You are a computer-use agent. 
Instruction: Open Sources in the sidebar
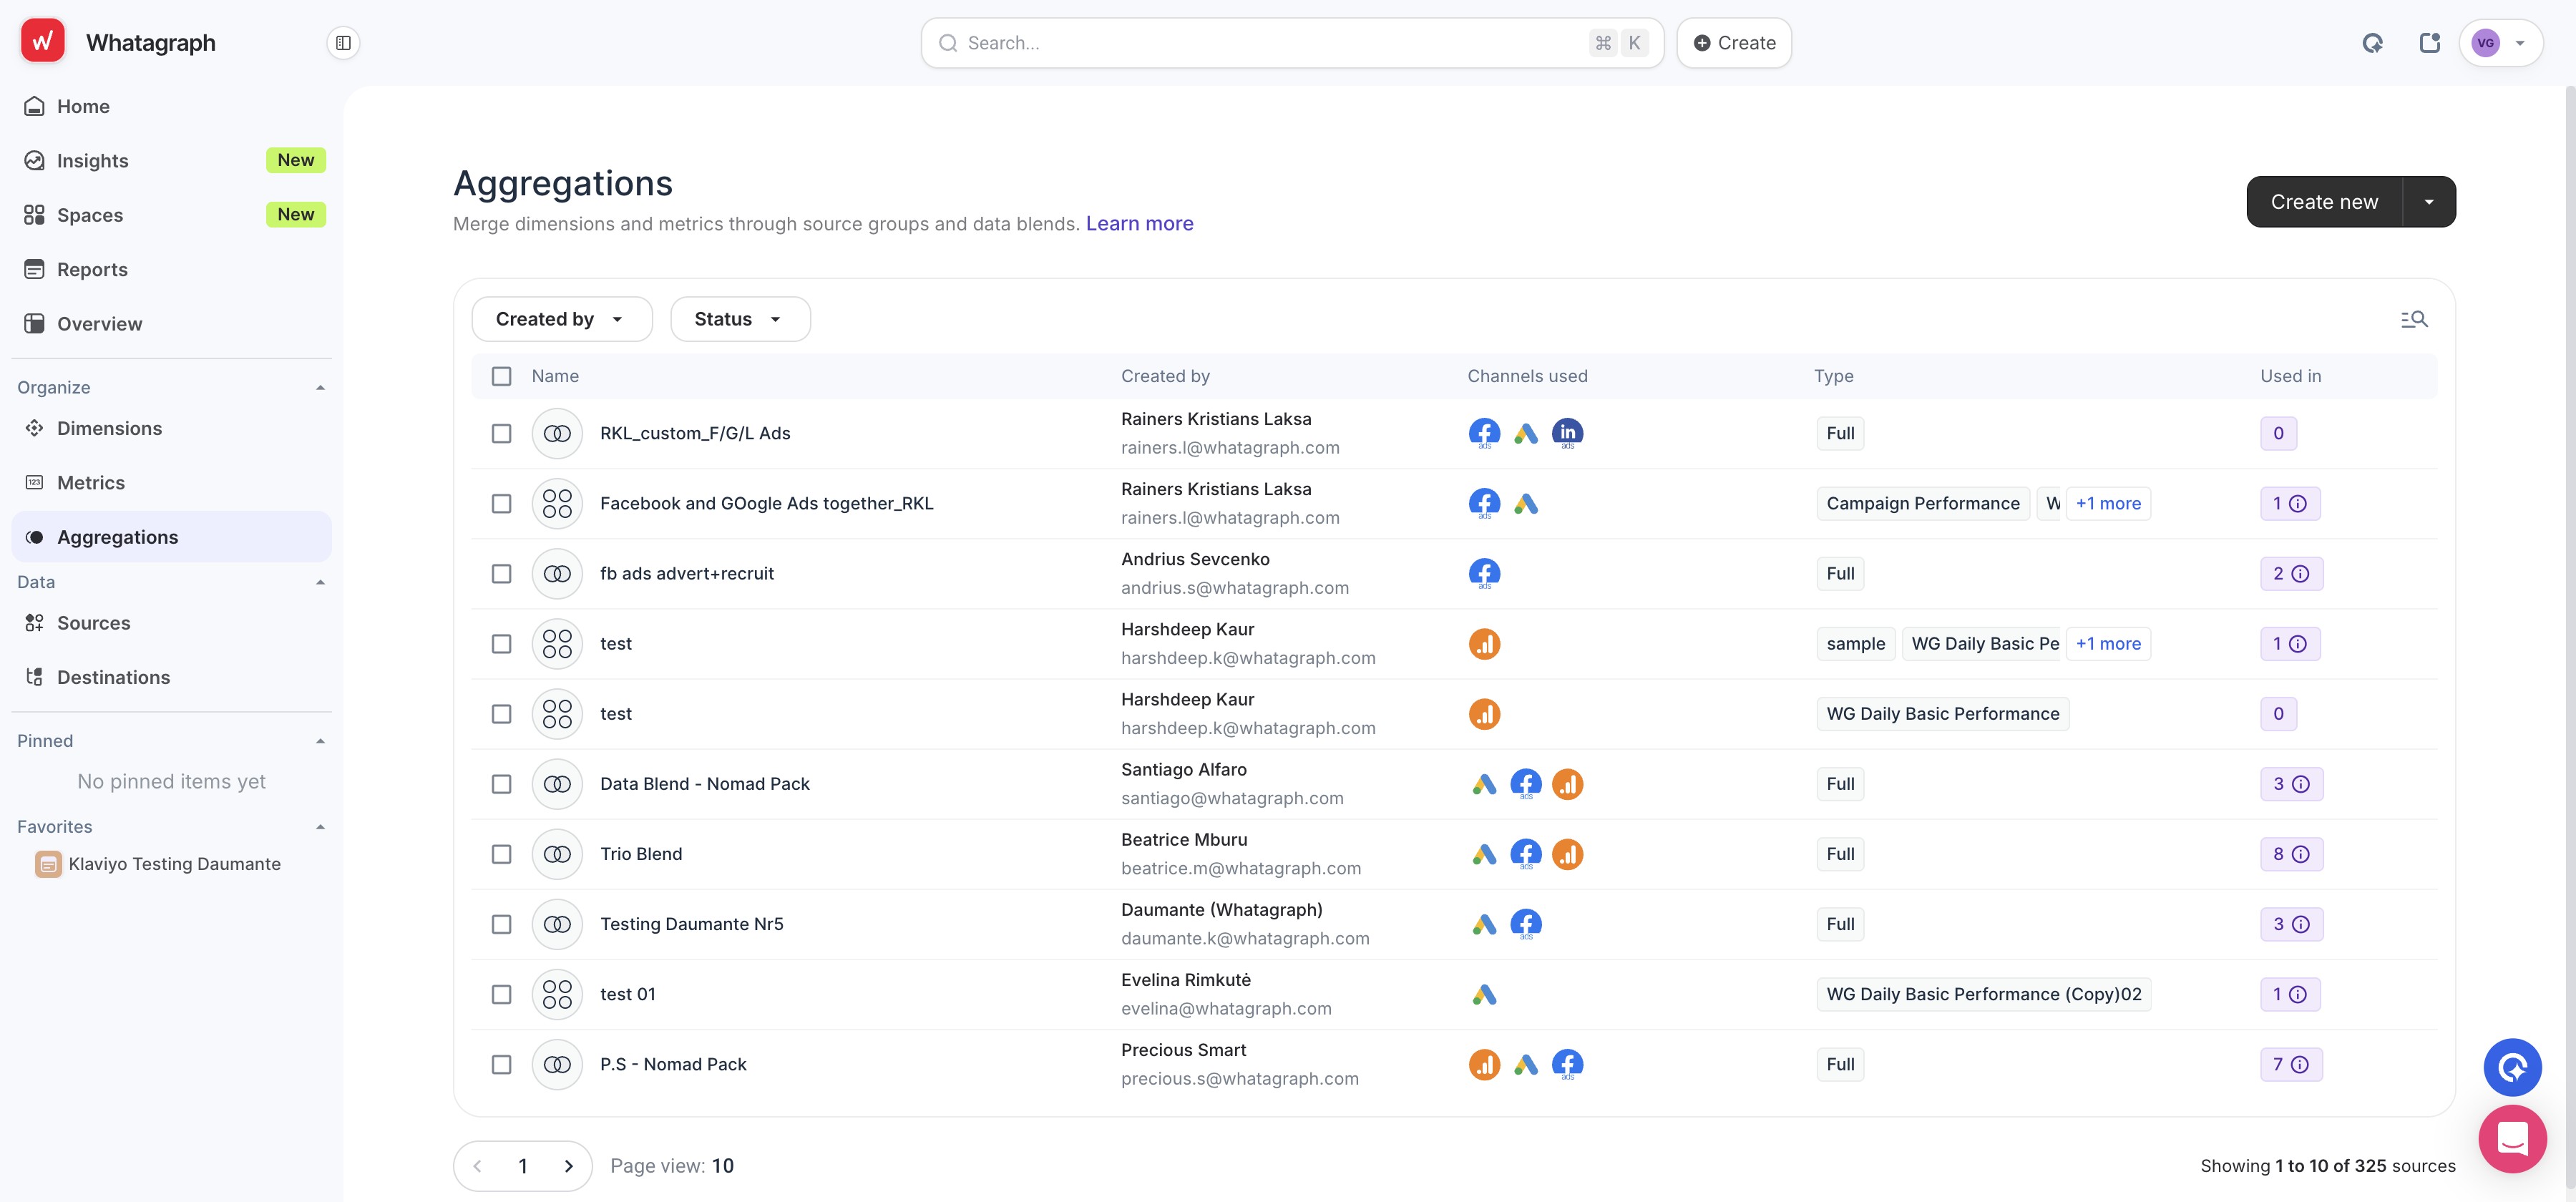point(171,623)
